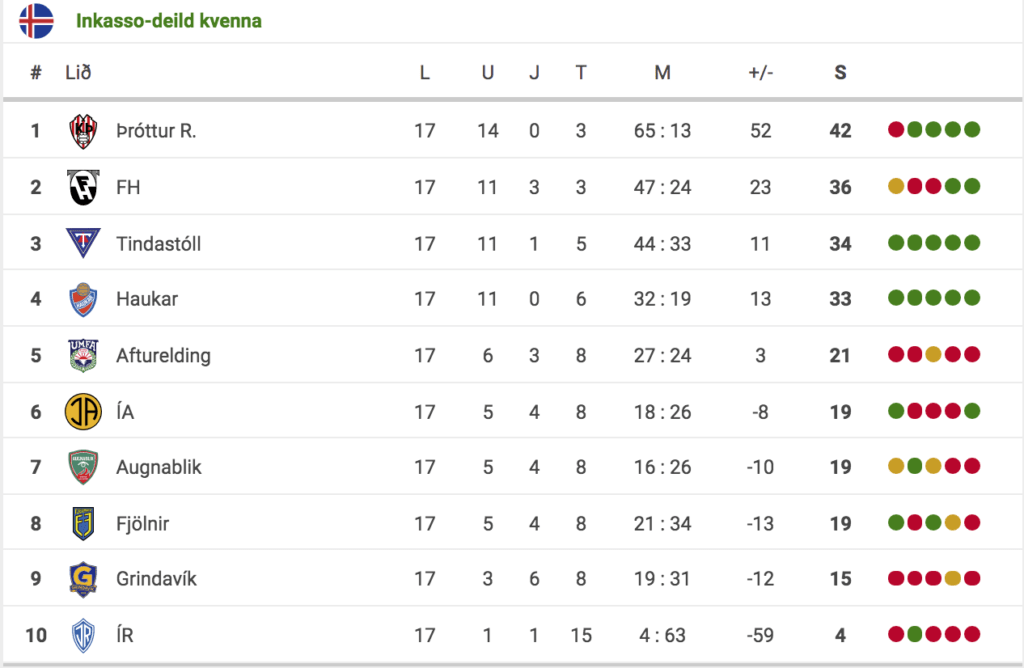
Task: Click the Afturelding UMFA emblem
Action: coord(83,355)
